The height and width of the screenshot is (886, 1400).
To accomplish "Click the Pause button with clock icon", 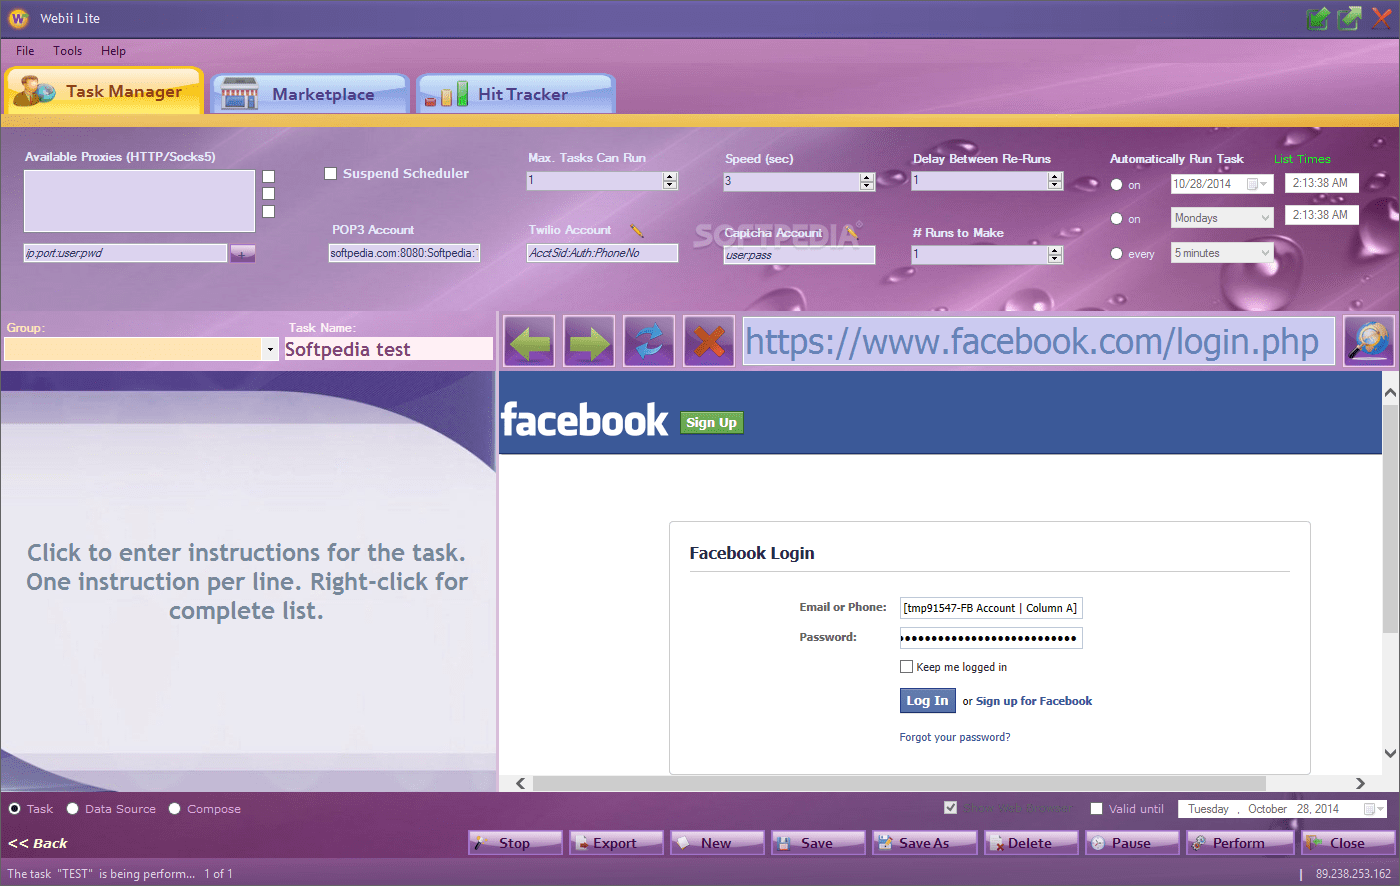I will click(1132, 843).
